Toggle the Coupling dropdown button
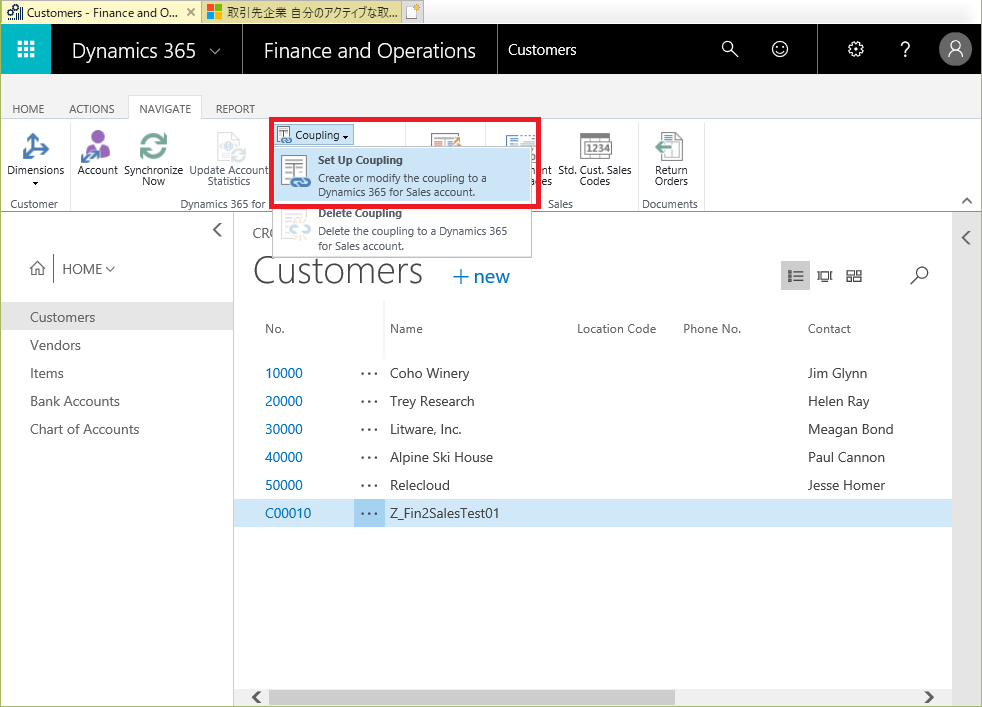The width and height of the screenshot is (982, 707). pos(314,135)
